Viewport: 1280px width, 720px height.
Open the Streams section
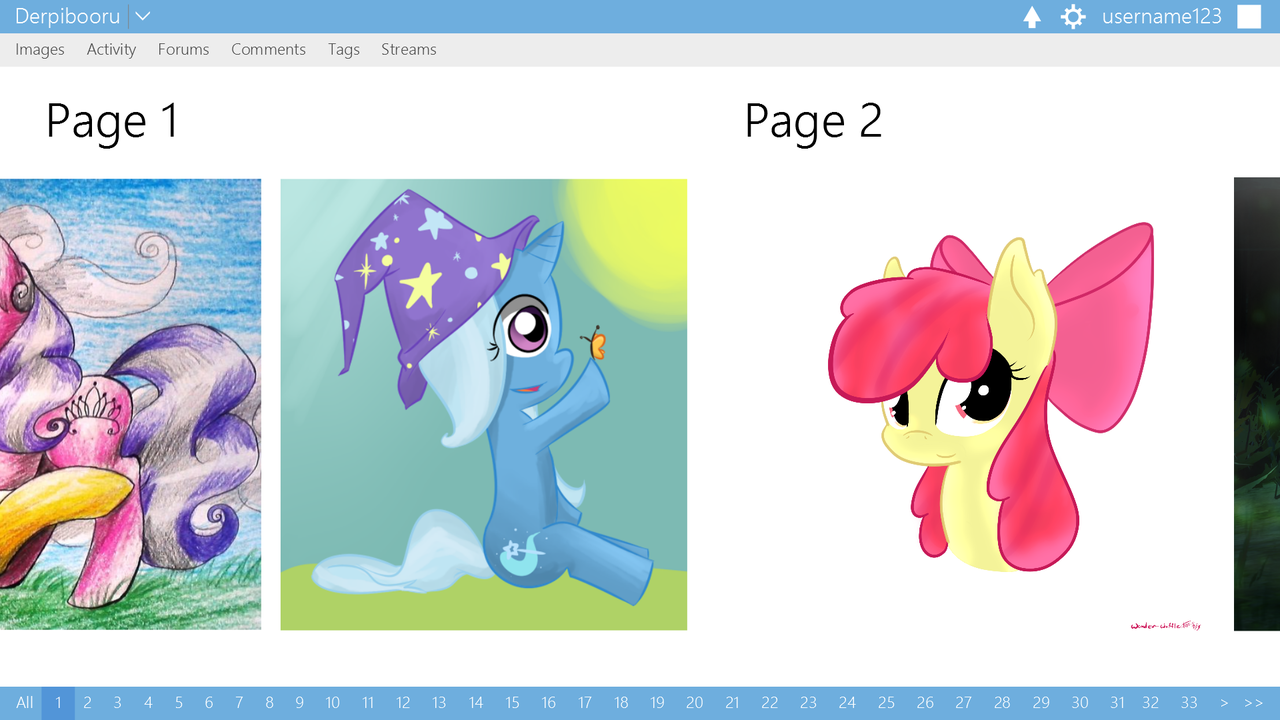pyautogui.click(x=408, y=49)
